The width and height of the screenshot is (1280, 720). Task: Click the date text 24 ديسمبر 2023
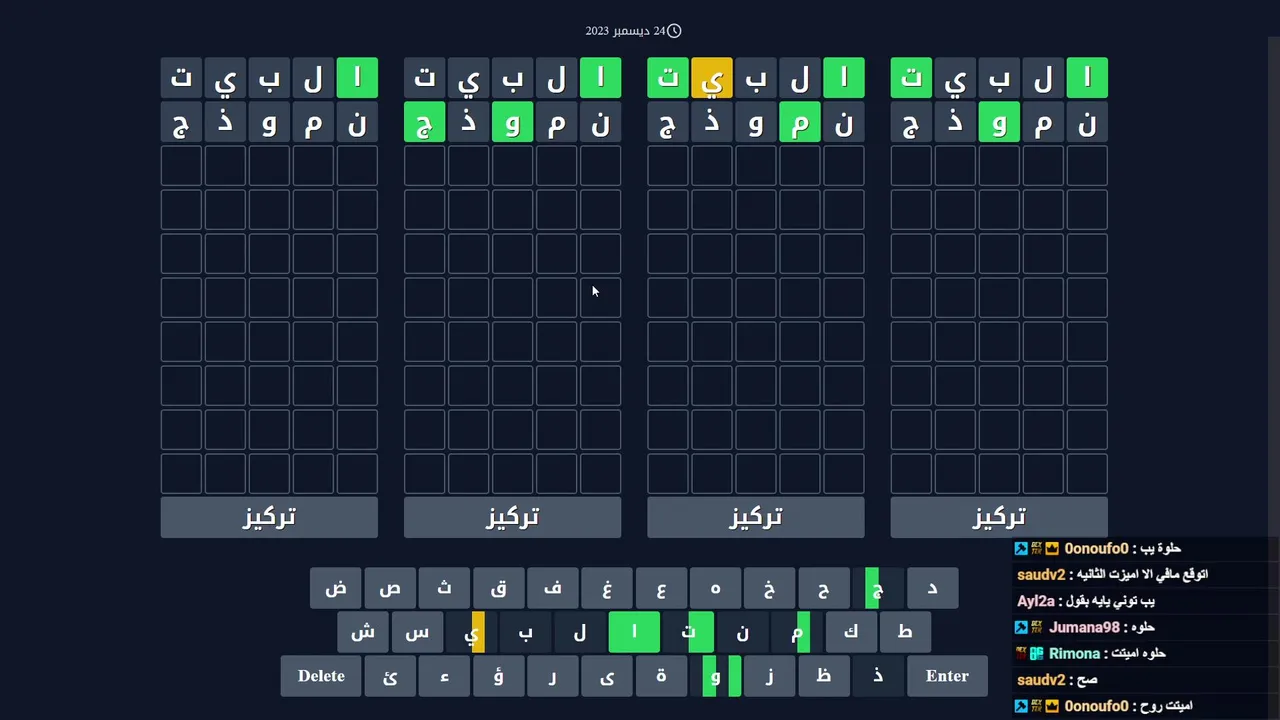click(625, 31)
